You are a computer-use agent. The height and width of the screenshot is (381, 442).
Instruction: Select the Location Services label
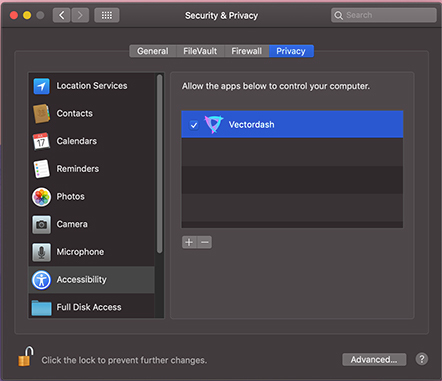(92, 86)
